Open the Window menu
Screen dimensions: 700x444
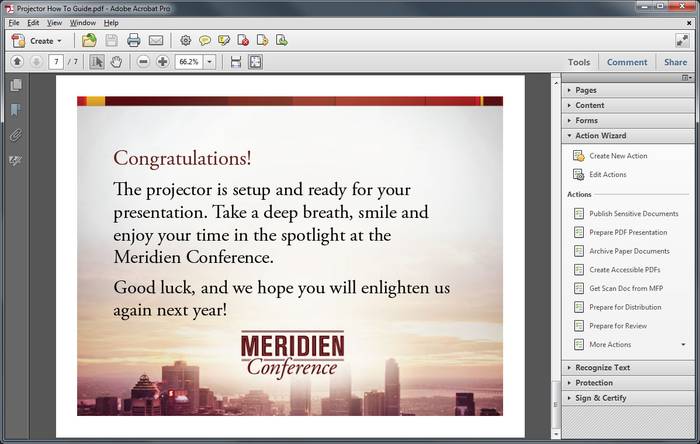[x=83, y=22]
